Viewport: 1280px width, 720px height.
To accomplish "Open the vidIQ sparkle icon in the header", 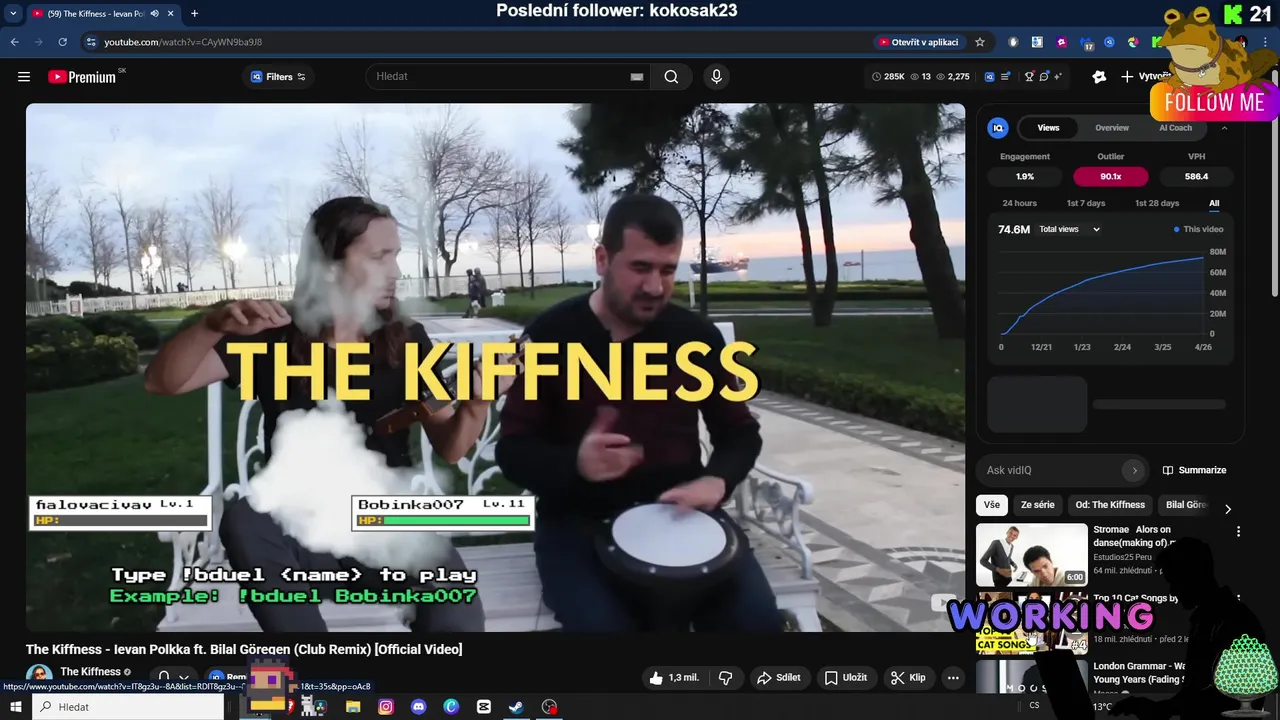I will (x=1058, y=77).
